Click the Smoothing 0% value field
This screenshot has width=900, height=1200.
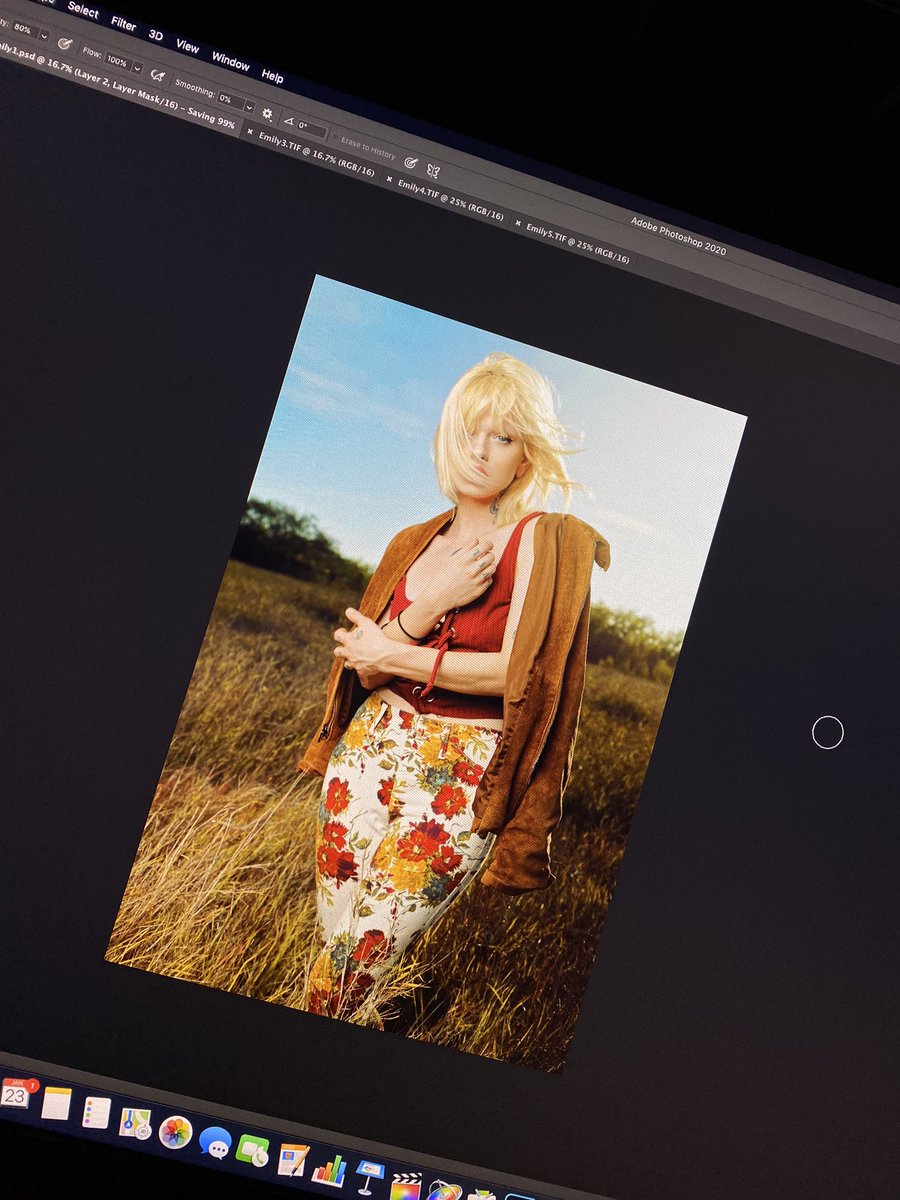230,100
